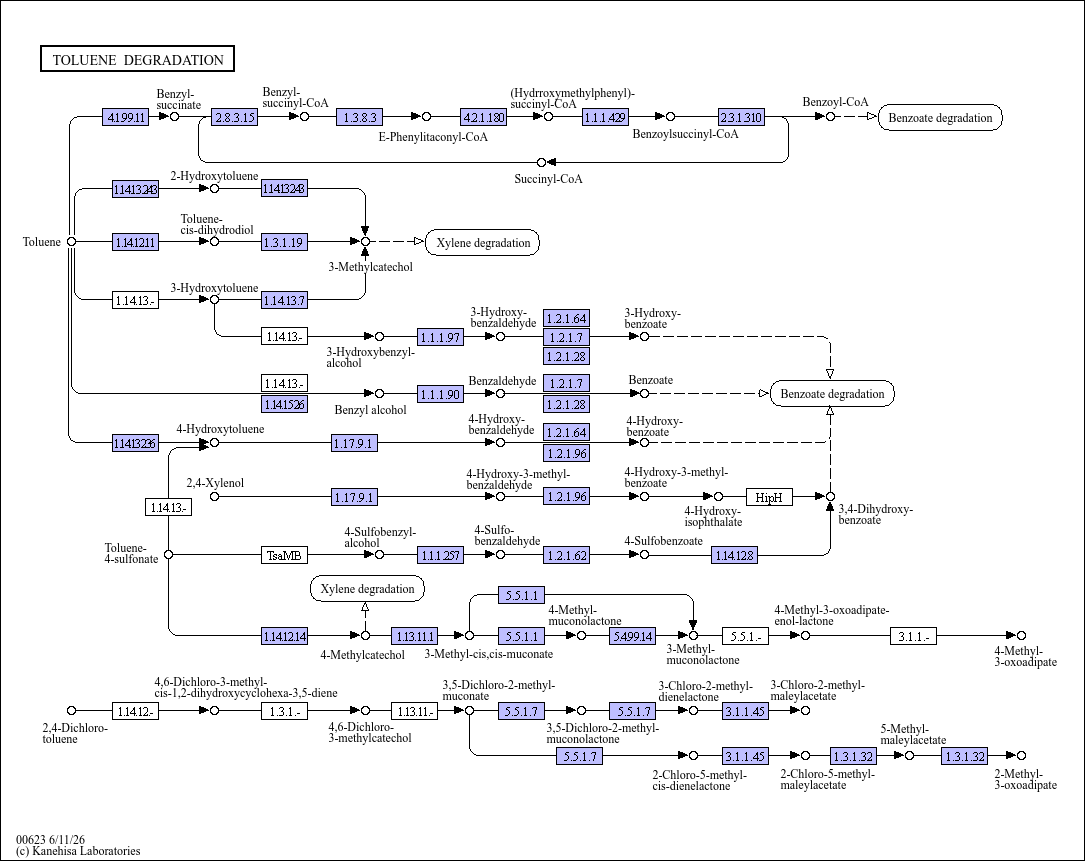Viewport: 1085px width, 861px height.
Task: Click the 3,4-Dihydroxybenzoate compound circle
Action: pos(830,496)
